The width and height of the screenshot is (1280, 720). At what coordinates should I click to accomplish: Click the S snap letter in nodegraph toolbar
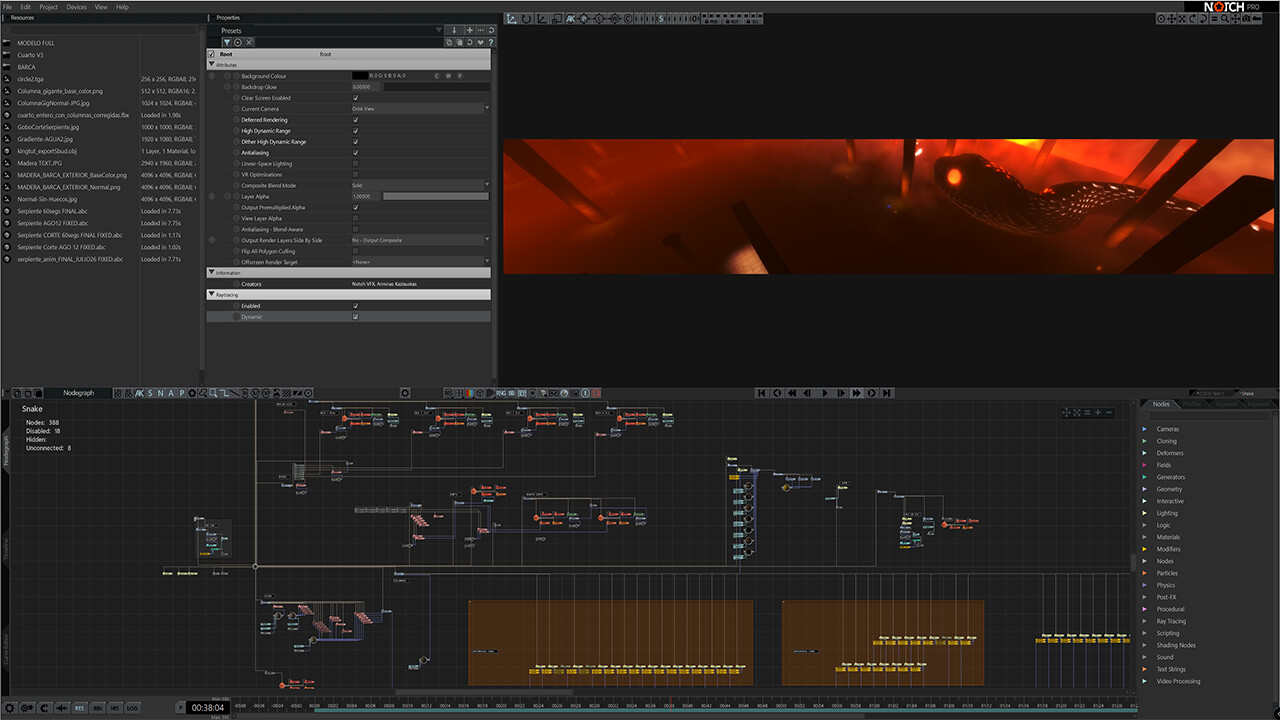150,393
